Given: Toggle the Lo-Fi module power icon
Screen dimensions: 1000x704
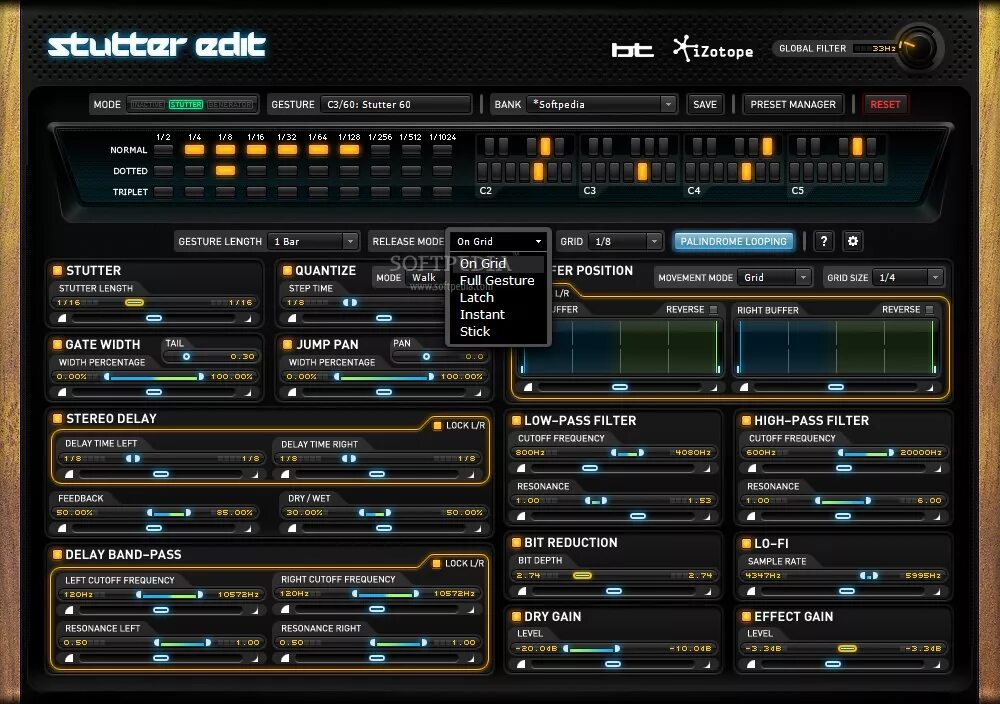Looking at the screenshot, I should (x=746, y=543).
